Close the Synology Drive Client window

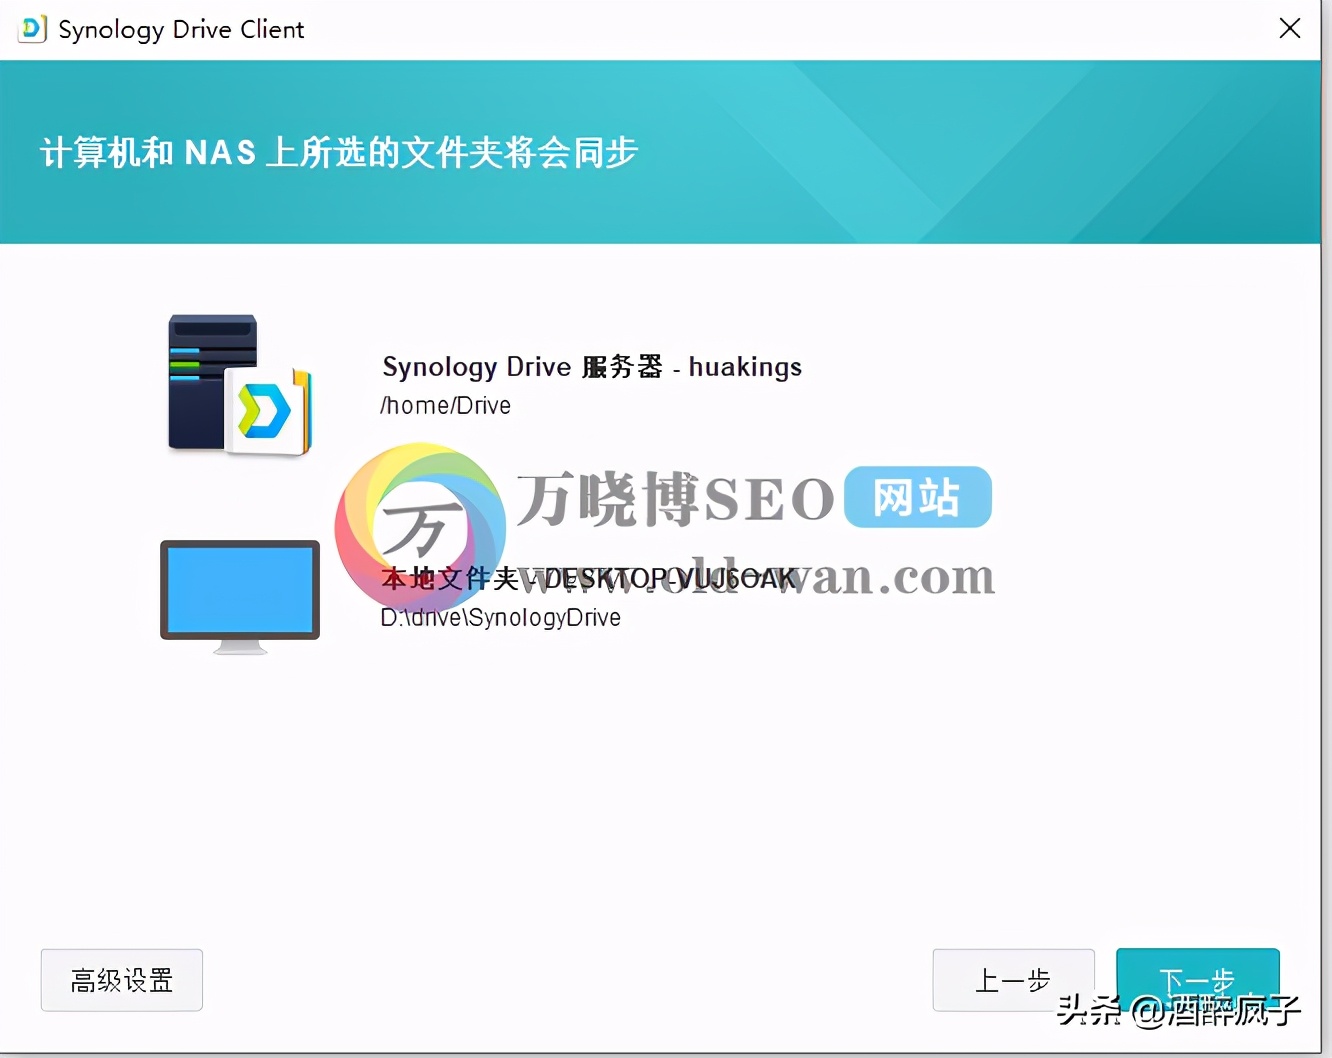[1290, 28]
